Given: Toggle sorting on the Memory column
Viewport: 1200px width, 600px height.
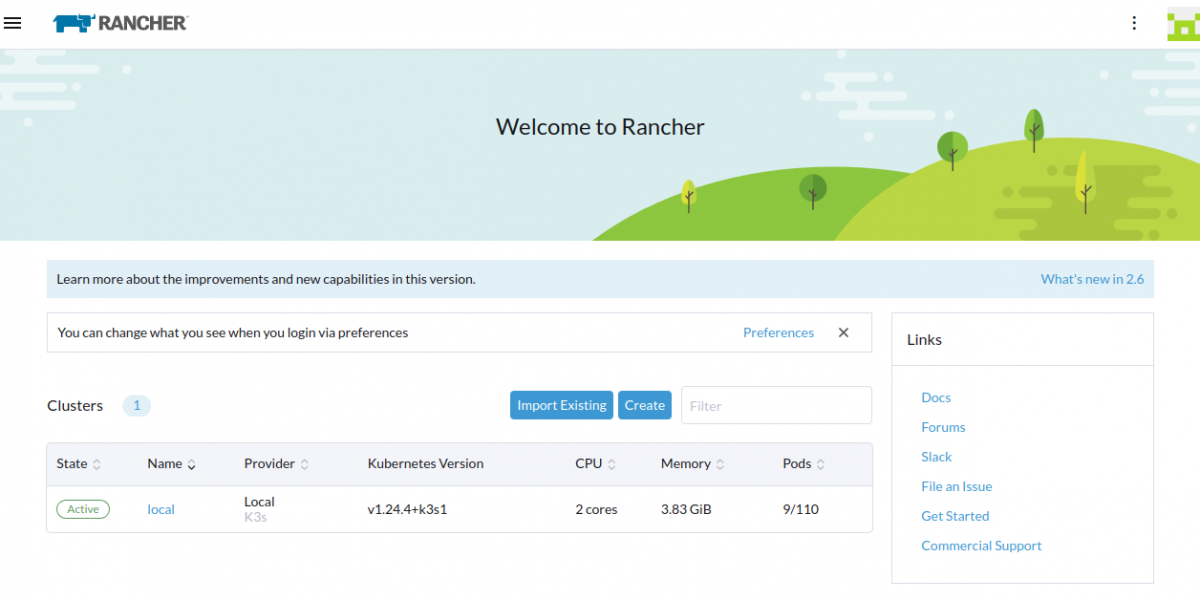Looking at the screenshot, I should pyautogui.click(x=719, y=463).
